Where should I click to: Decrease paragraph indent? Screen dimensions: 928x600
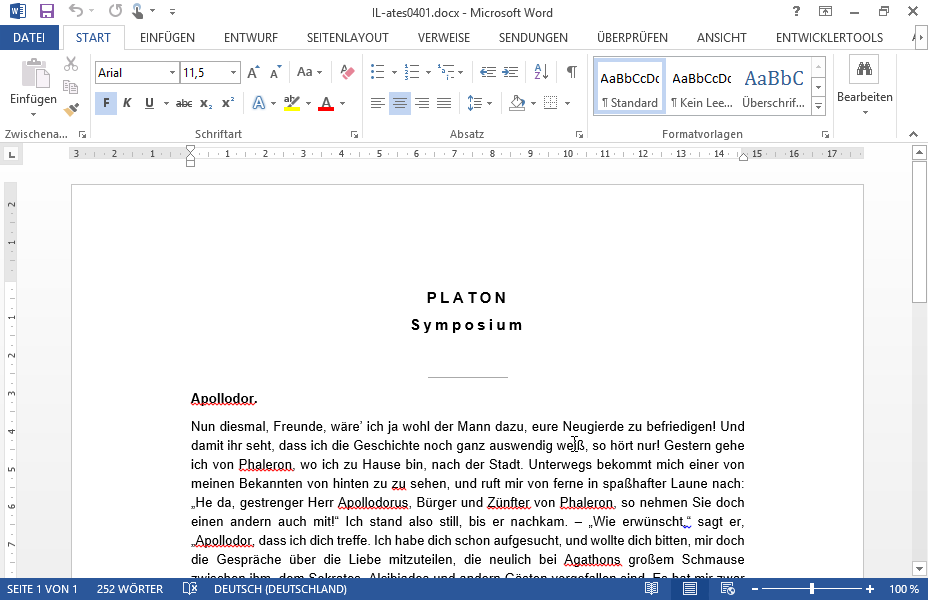[x=488, y=72]
